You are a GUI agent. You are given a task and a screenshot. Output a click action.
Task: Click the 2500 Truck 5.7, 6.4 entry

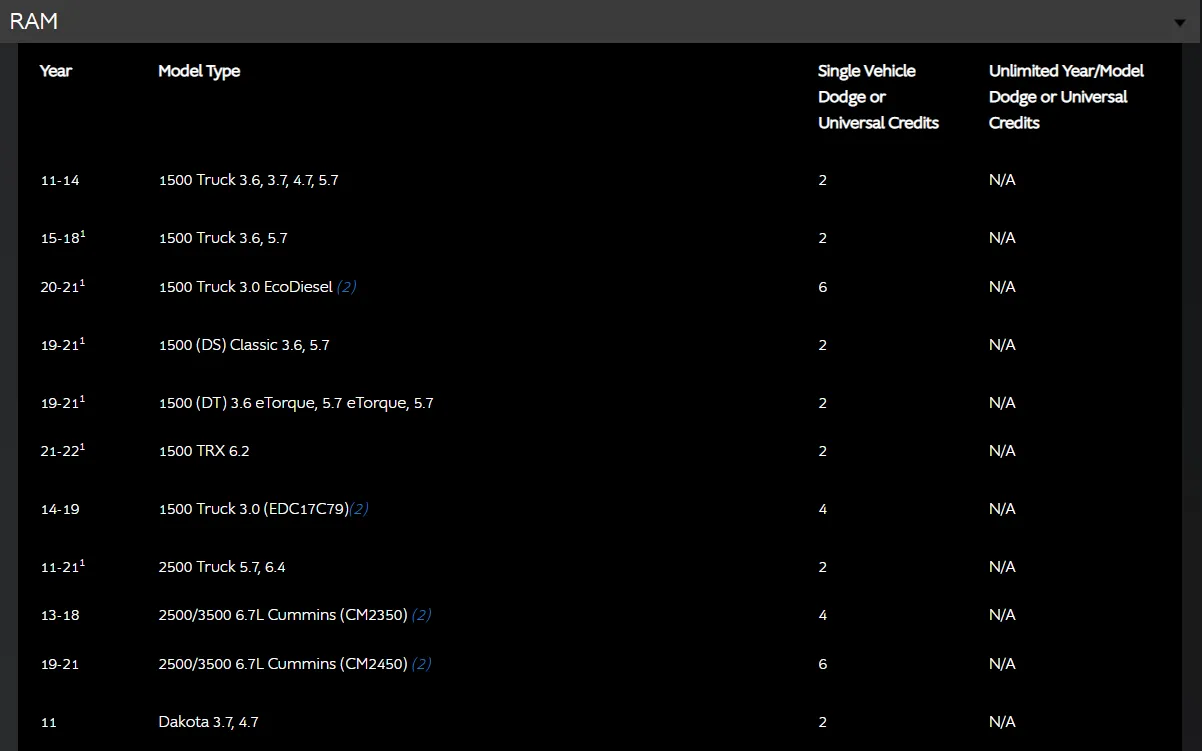(222, 567)
